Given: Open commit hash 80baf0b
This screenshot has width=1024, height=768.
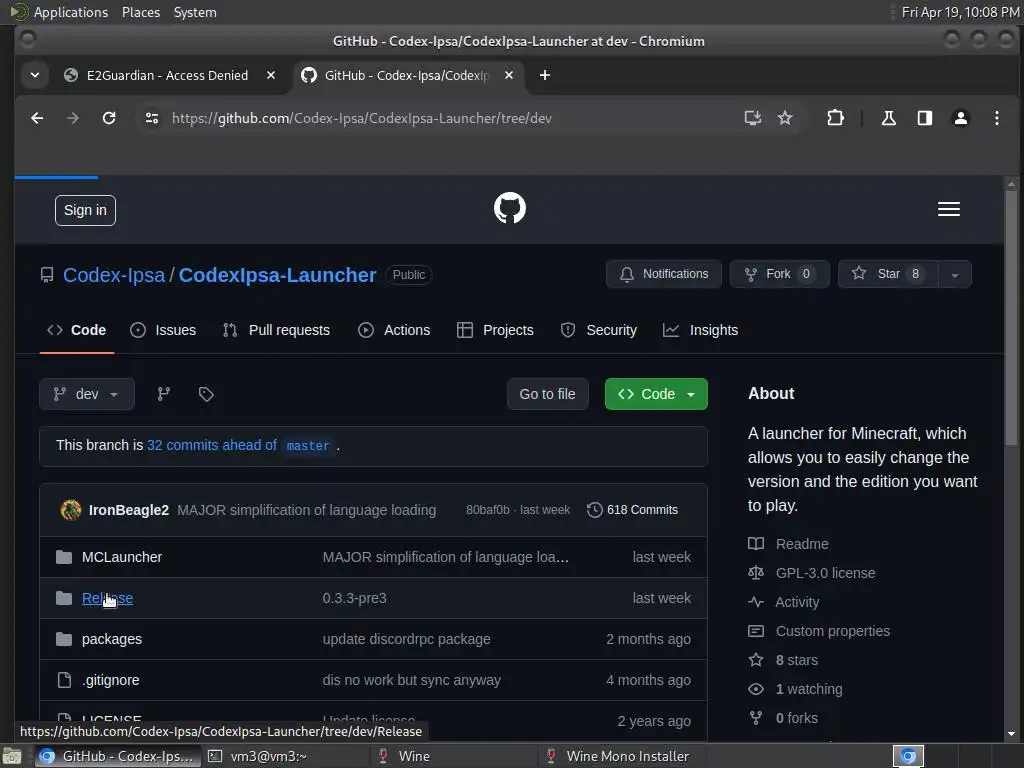Looking at the screenshot, I should click(x=487, y=510).
